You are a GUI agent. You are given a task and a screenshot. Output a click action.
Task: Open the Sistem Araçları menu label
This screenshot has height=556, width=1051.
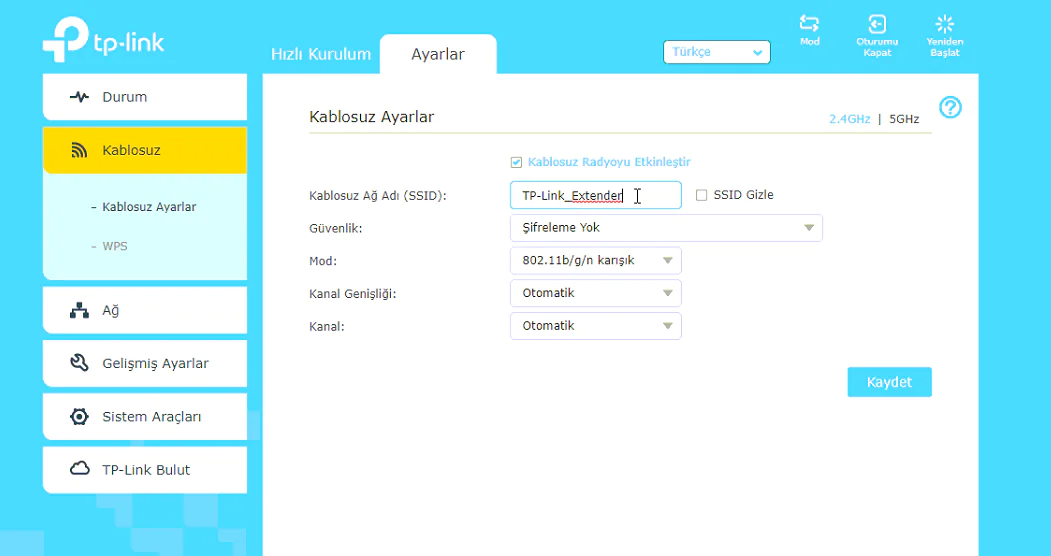point(151,417)
